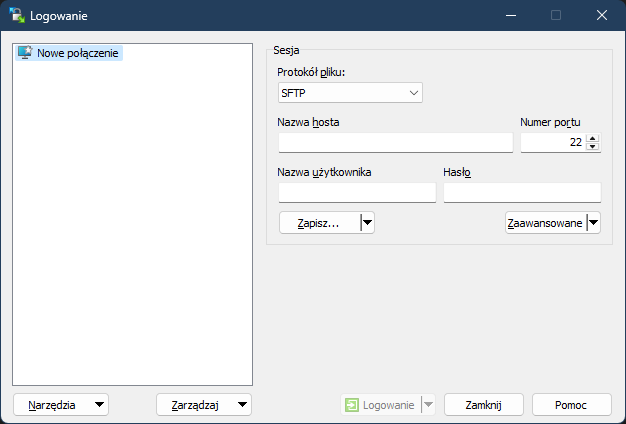Viewport: 626px width, 424px height.
Task: Click the Nazwa użytkownika text field
Action: pos(357,193)
